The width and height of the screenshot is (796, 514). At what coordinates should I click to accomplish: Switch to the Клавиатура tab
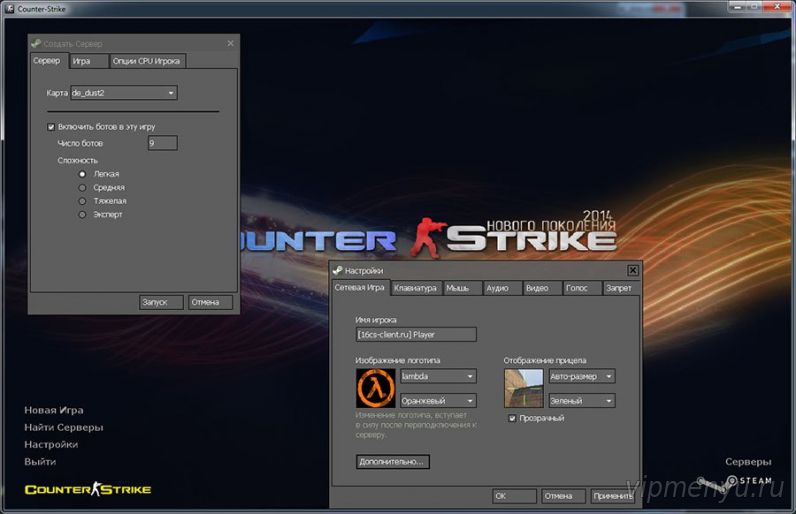416,288
